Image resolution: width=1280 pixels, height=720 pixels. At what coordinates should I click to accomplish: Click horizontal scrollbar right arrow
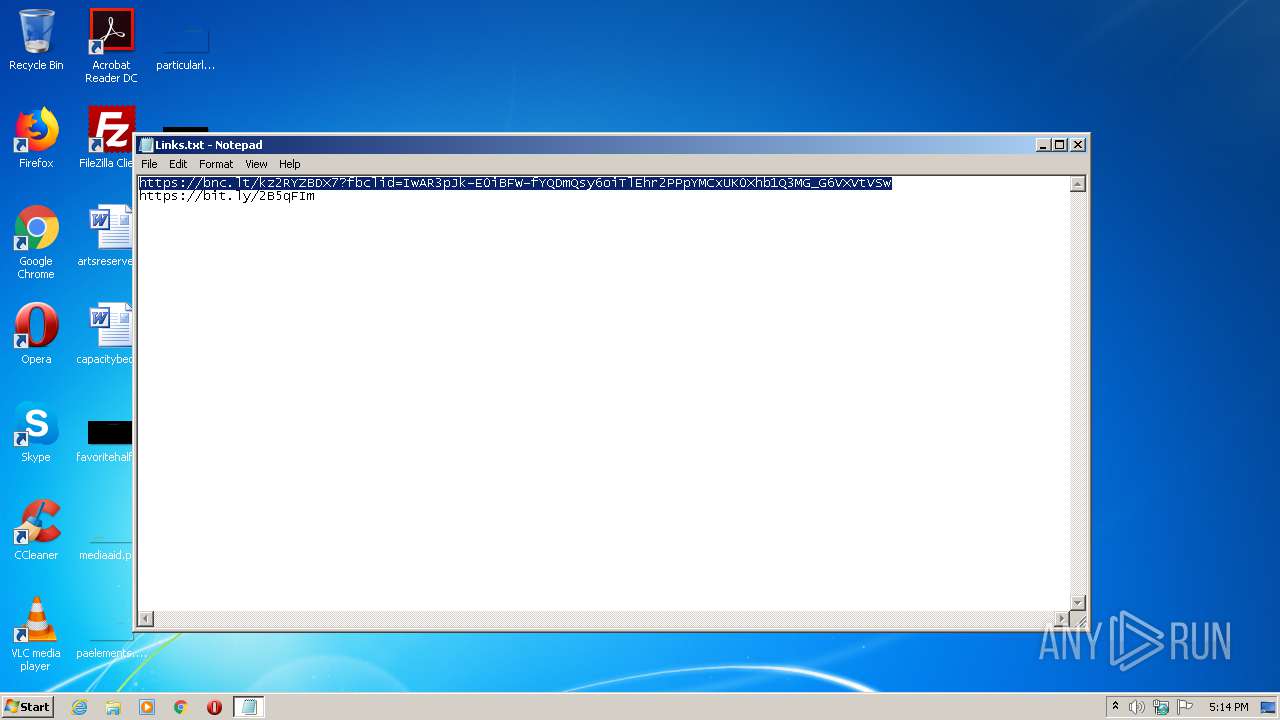(x=1062, y=619)
